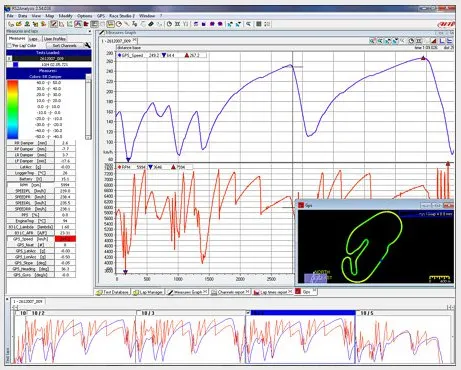Select the LoggerTmp channel row
Image resolution: width=461 pixels, height=370 pixels.
pos(41,173)
